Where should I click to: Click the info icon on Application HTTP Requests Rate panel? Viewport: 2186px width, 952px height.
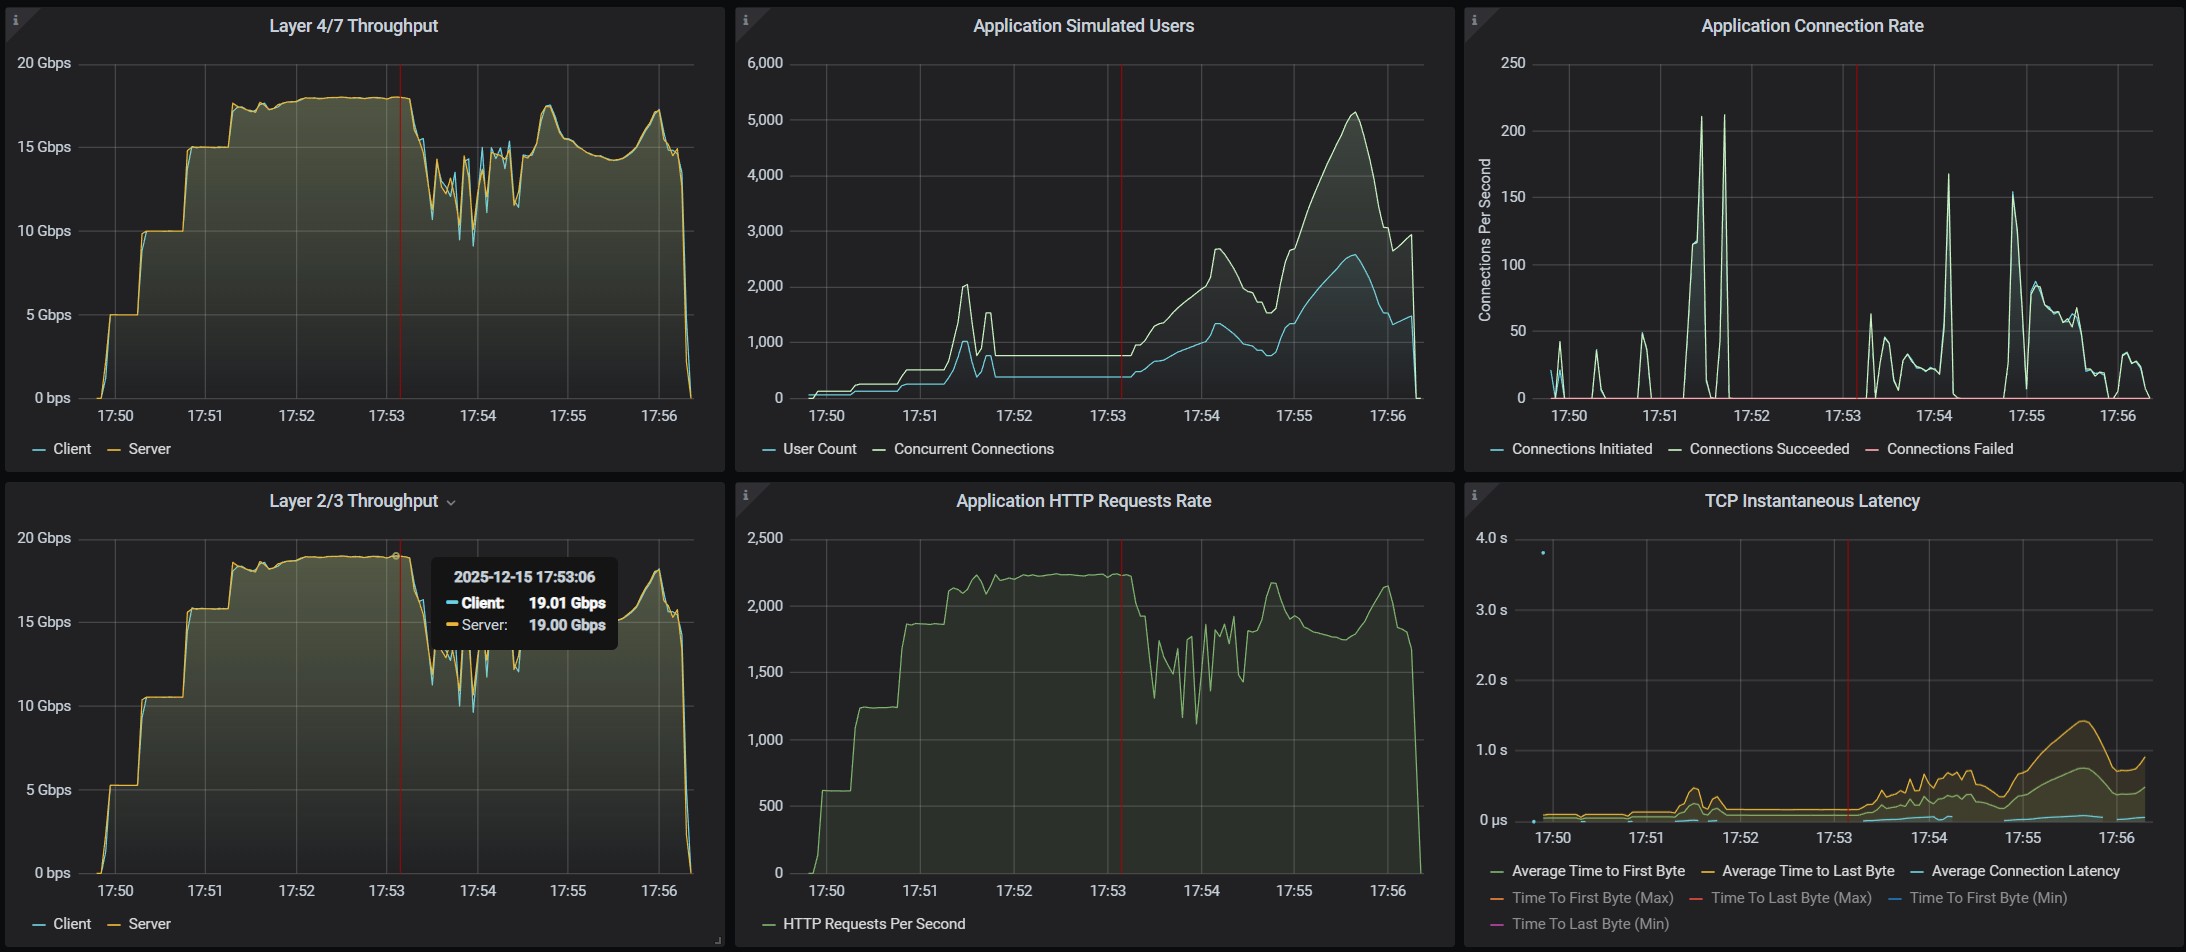tap(745, 495)
